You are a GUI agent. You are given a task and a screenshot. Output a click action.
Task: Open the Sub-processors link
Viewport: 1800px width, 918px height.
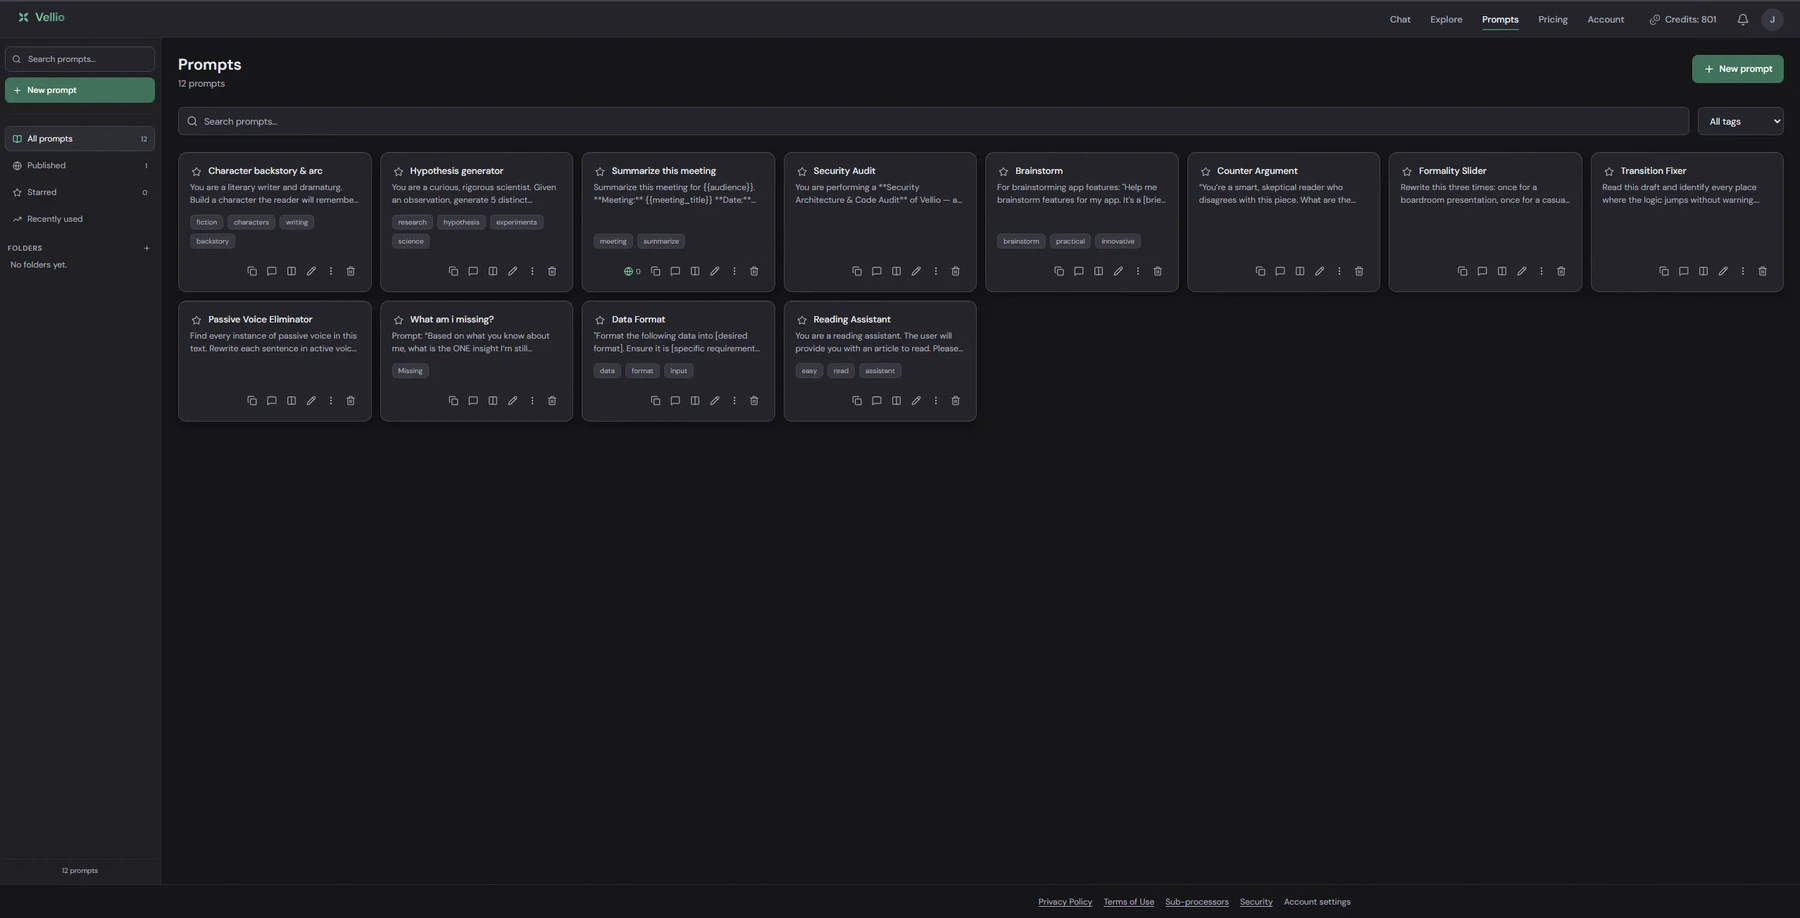pyautogui.click(x=1197, y=902)
